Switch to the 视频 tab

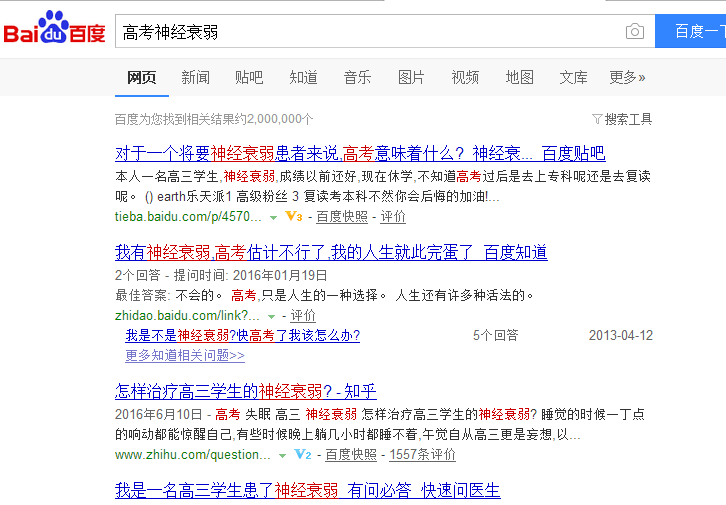pos(465,77)
